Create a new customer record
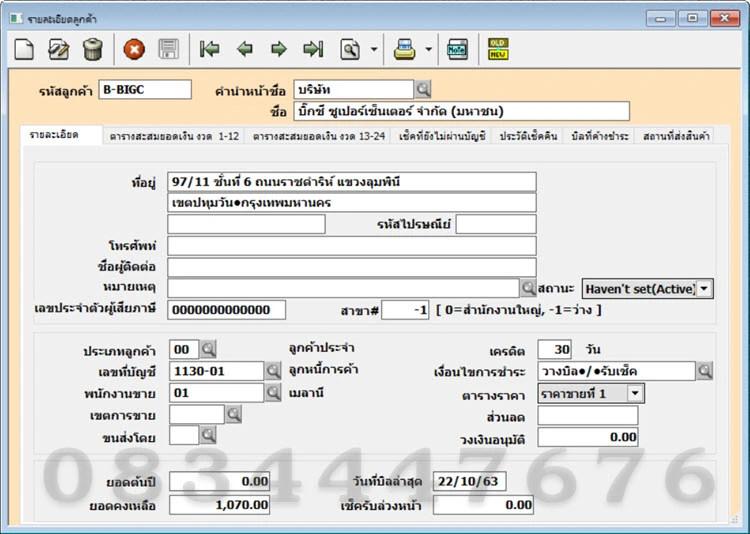This screenshot has height=534, width=750. (x=24, y=49)
